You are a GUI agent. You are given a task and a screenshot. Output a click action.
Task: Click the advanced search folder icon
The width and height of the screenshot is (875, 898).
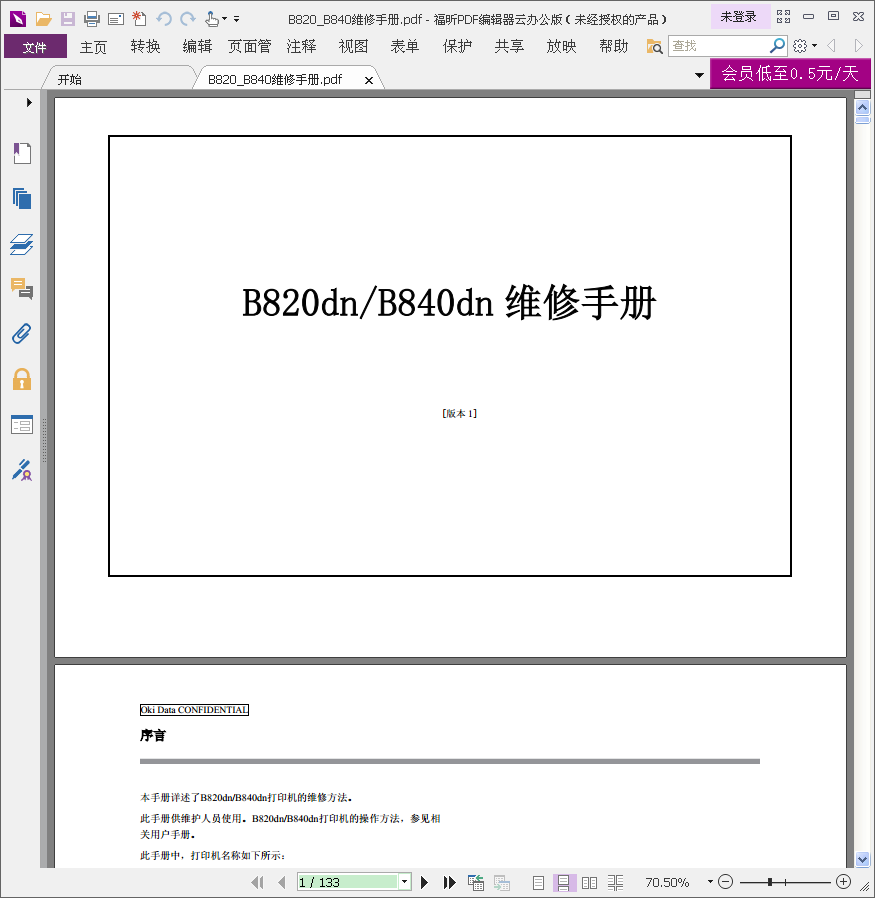point(654,46)
